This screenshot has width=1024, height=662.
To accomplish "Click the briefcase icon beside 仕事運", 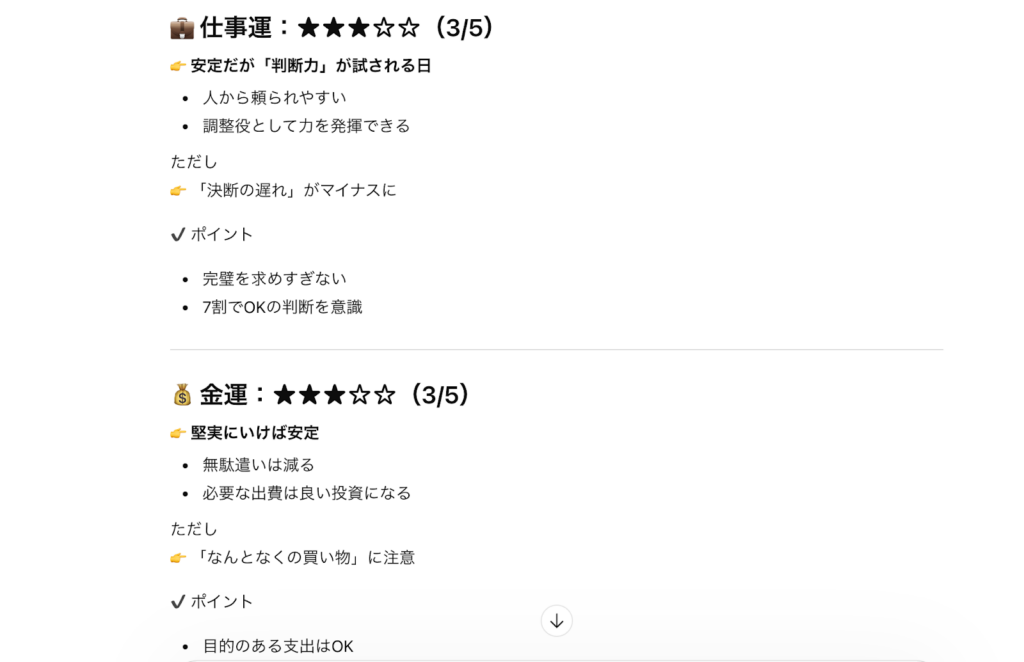I will point(181,28).
